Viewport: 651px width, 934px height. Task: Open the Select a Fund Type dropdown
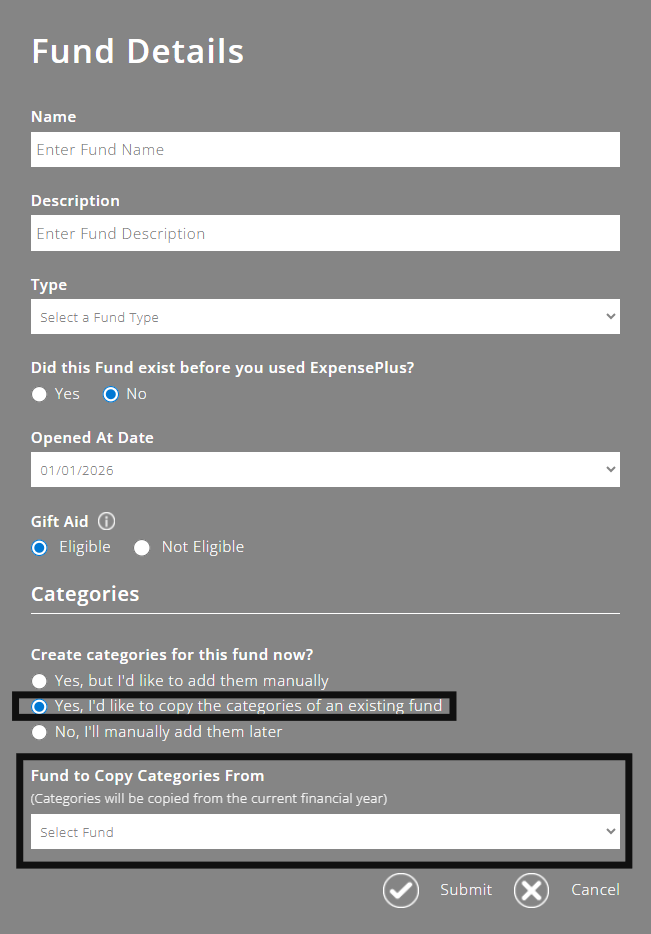(325, 316)
